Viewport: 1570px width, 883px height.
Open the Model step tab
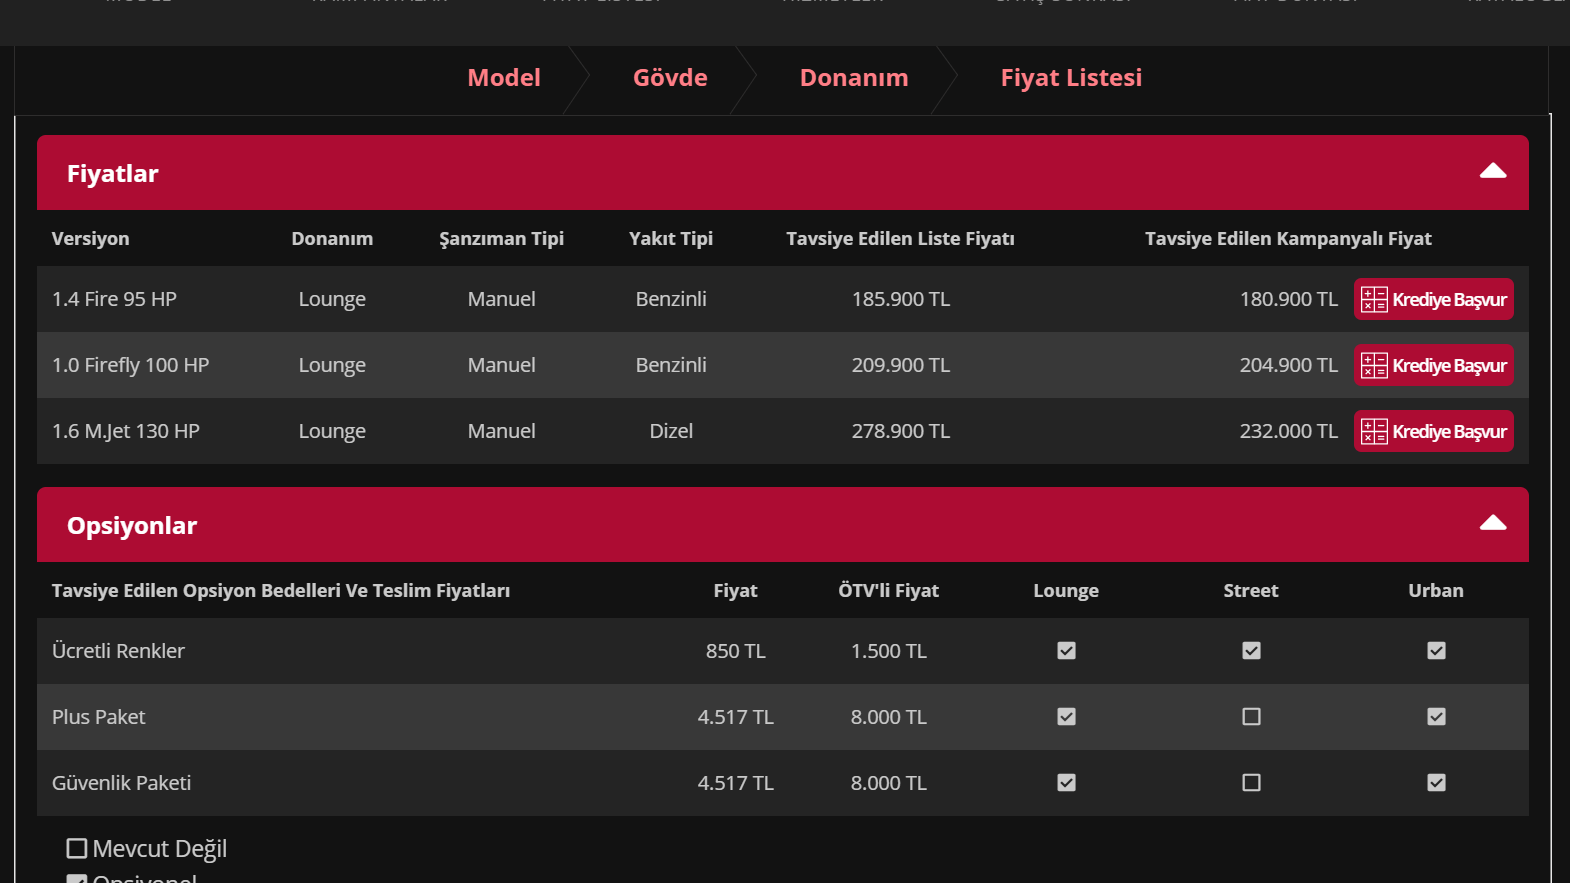[x=504, y=78]
